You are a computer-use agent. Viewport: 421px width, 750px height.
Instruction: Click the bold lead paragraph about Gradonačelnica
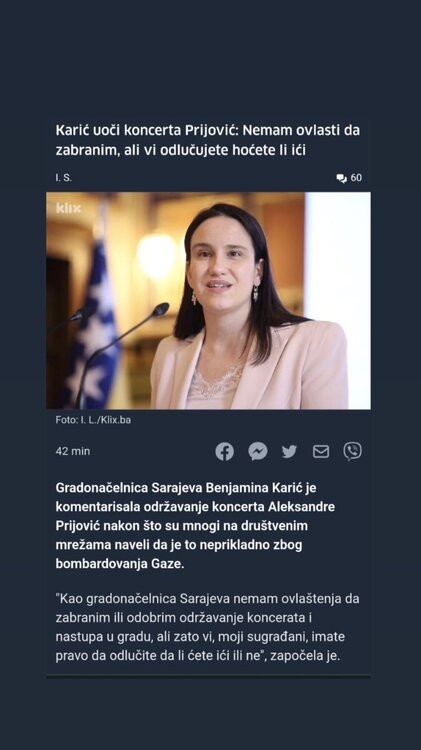pyautogui.click(x=195, y=526)
